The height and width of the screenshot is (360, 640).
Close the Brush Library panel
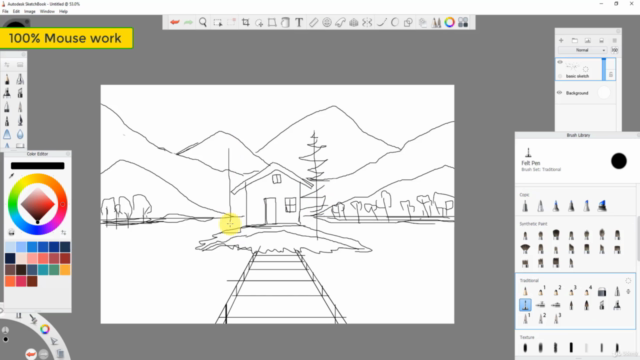[x=638, y=135]
